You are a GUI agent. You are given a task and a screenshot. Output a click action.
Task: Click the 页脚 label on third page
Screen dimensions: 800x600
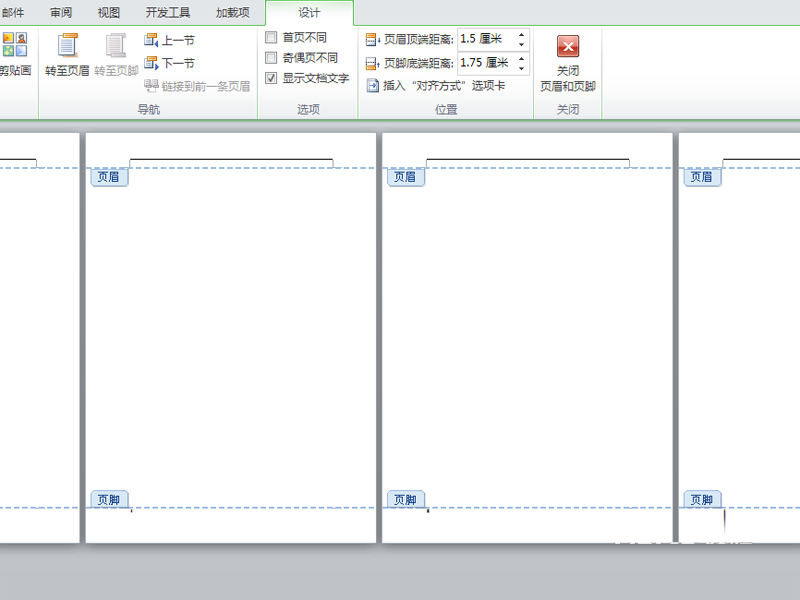pos(404,499)
